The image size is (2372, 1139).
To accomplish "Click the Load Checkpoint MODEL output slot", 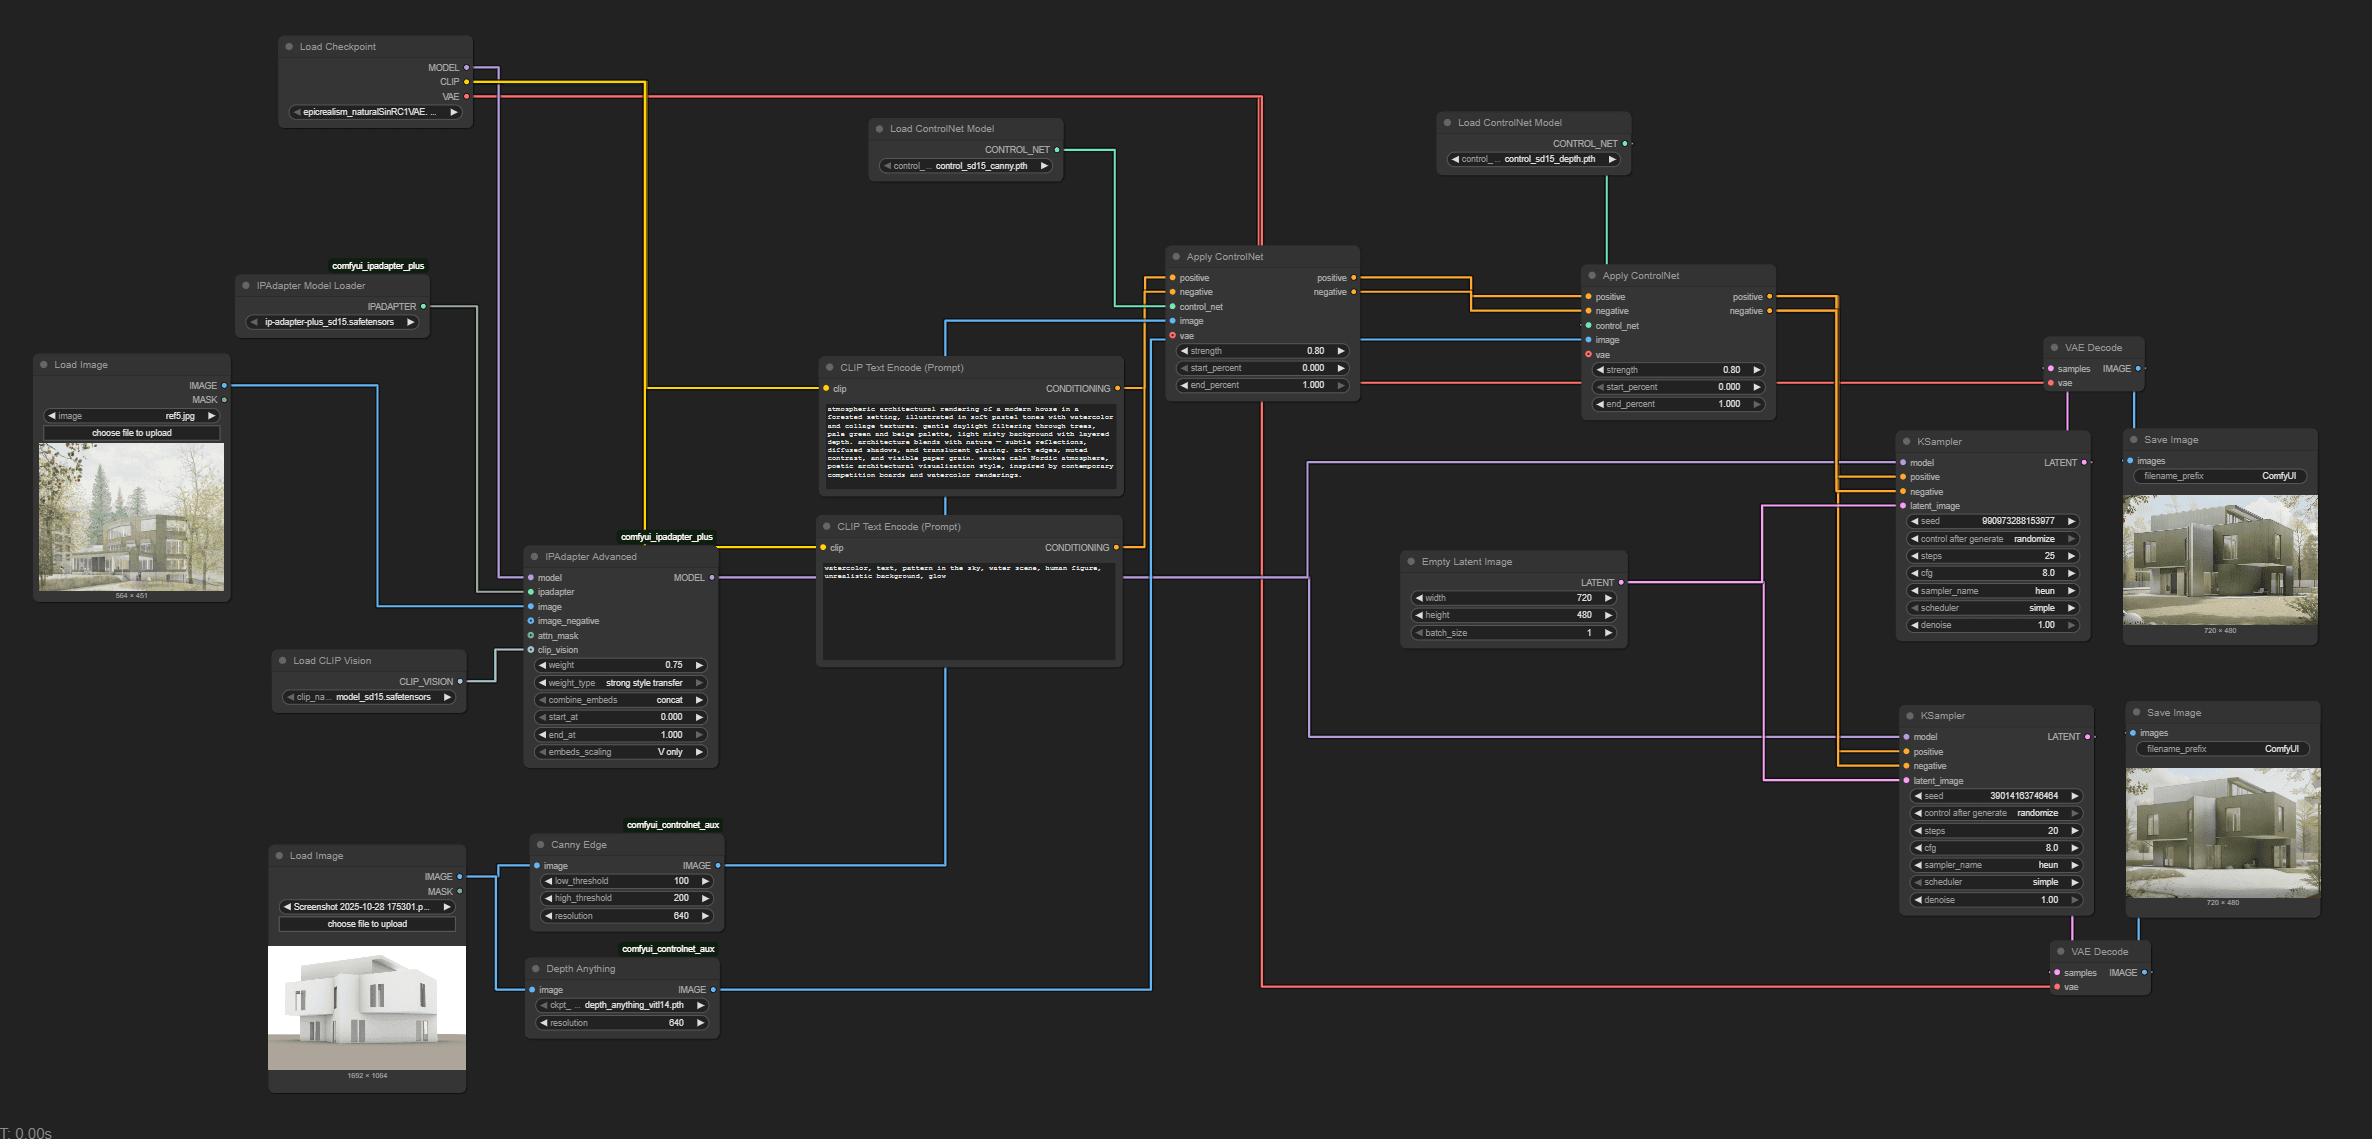I will click(x=466, y=68).
